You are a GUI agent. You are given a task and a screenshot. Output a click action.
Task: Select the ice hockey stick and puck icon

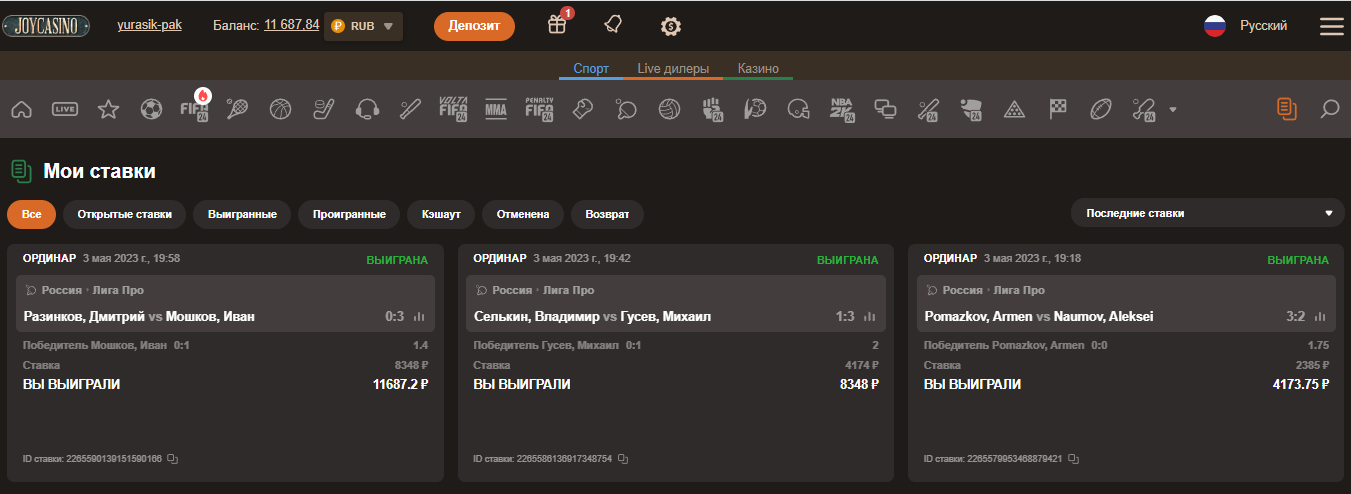pos(324,109)
